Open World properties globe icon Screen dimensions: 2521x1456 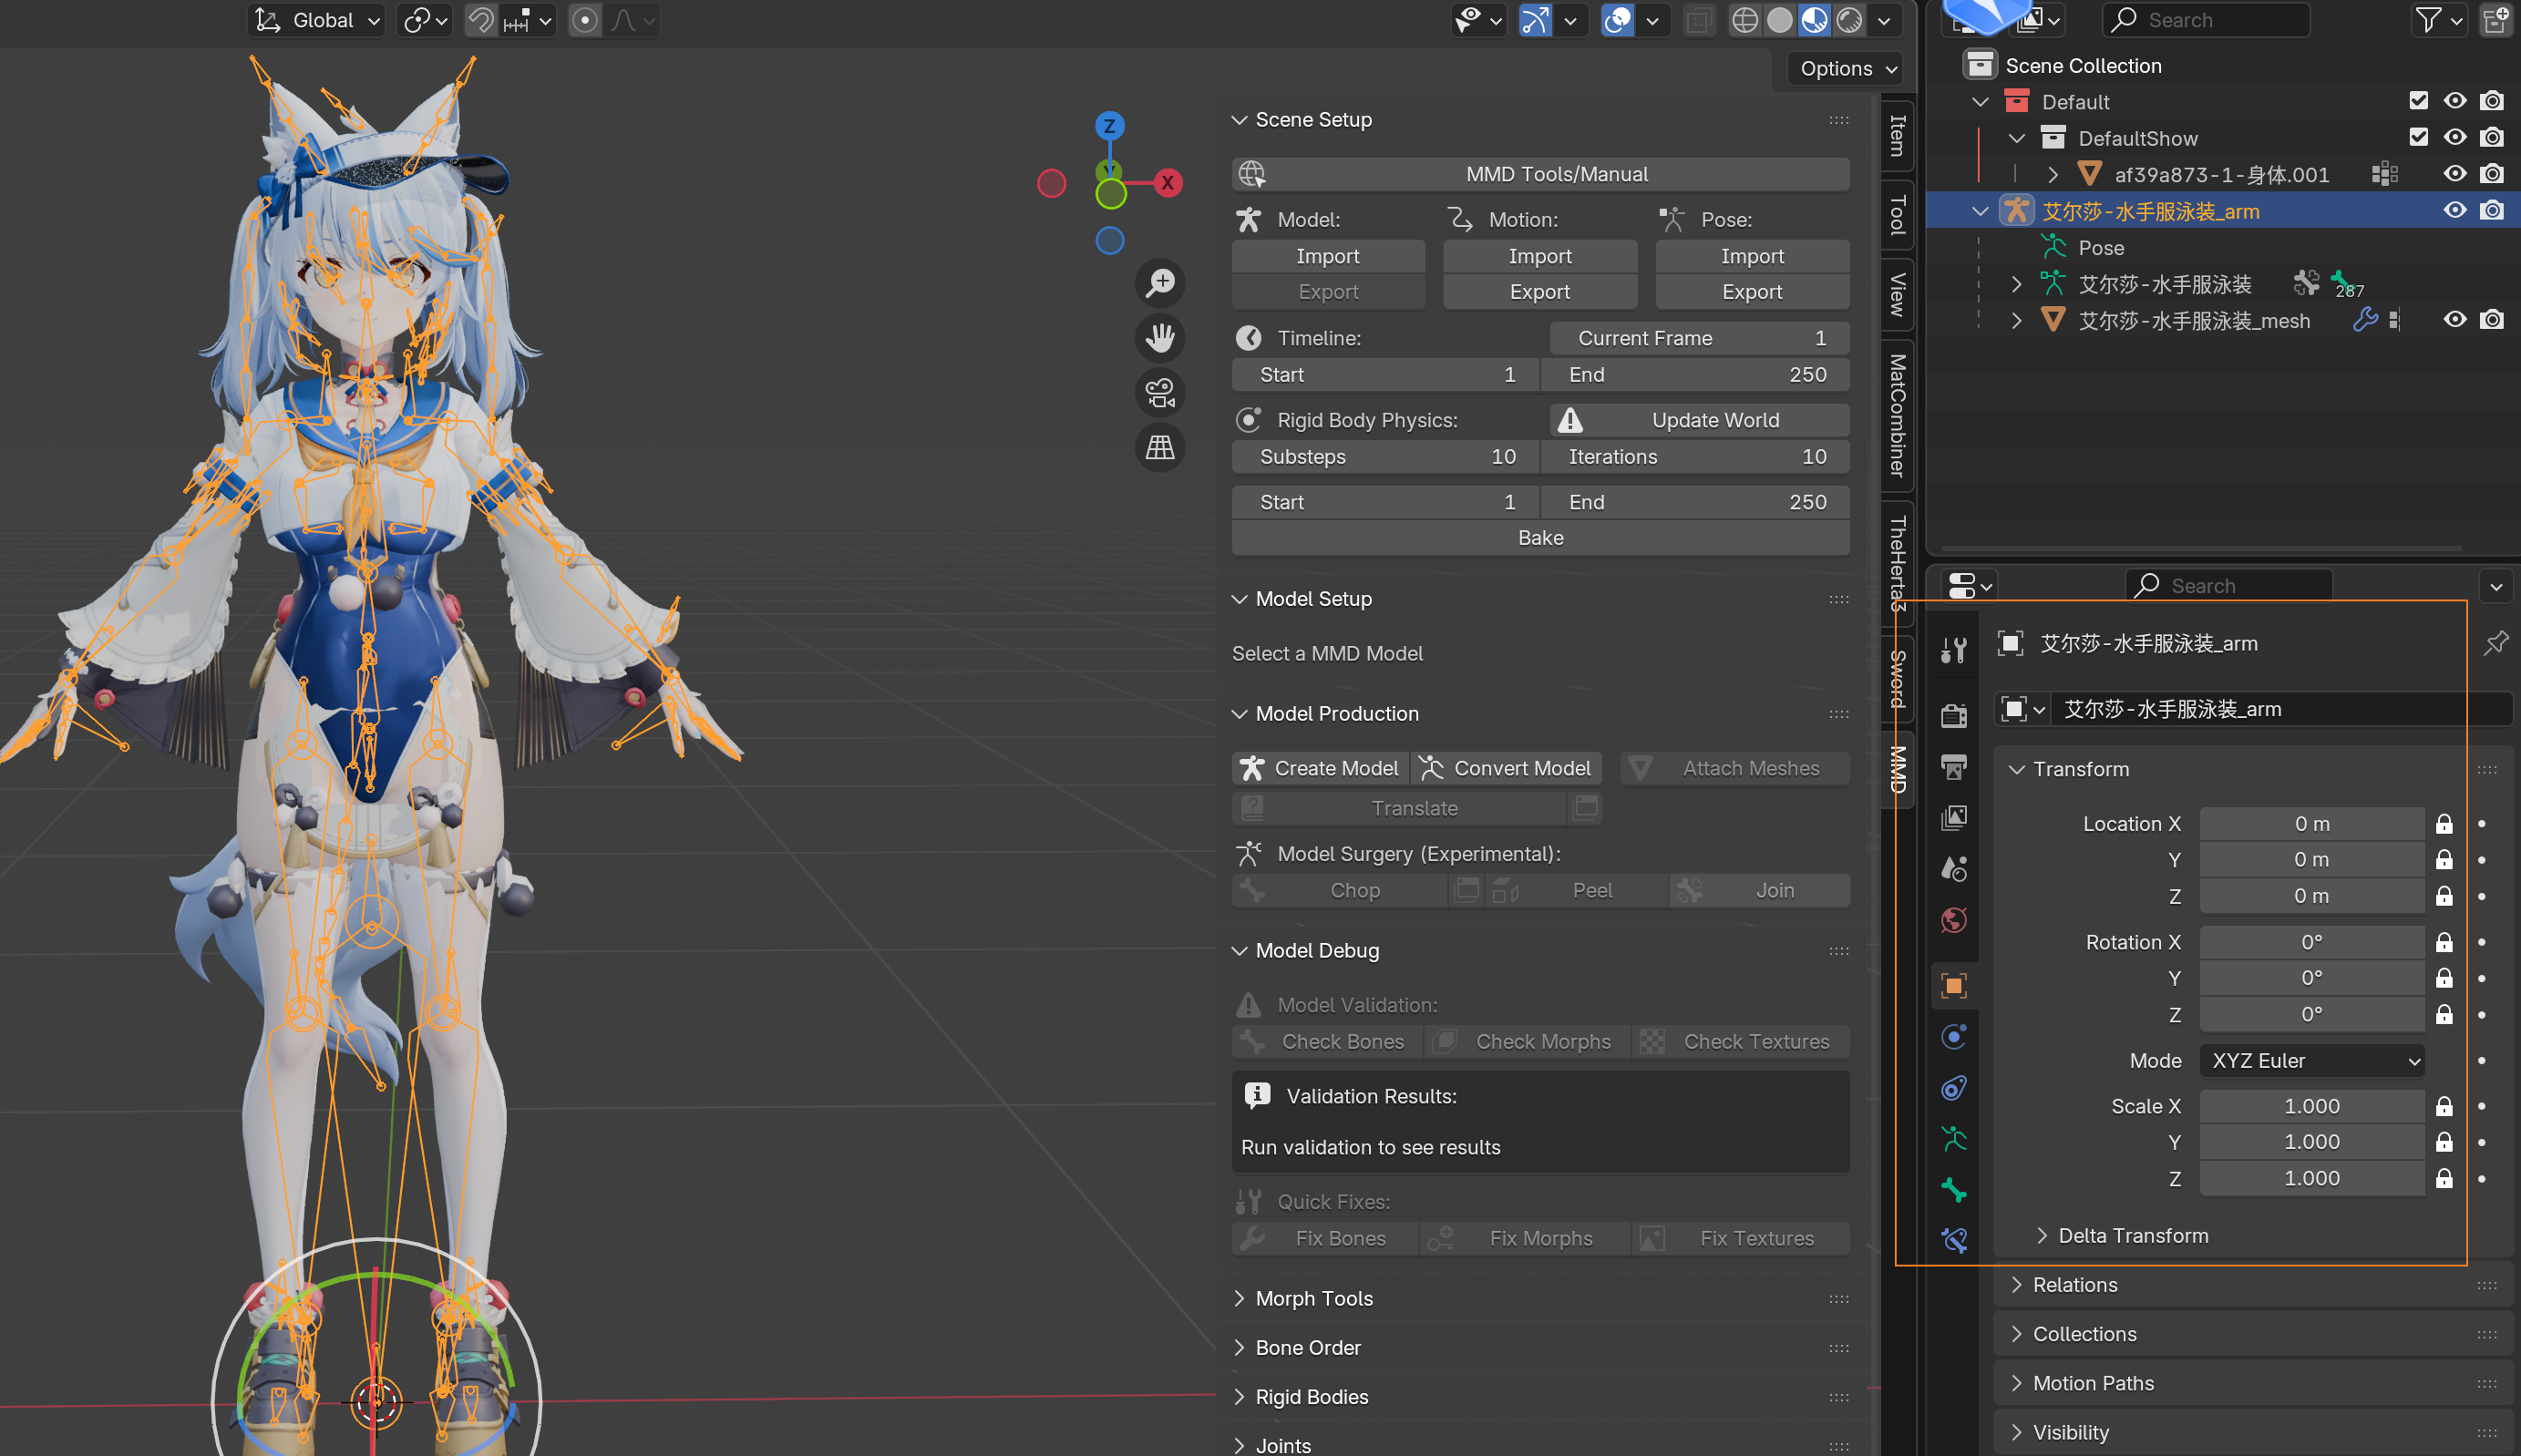pyautogui.click(x=1953, y=920)
